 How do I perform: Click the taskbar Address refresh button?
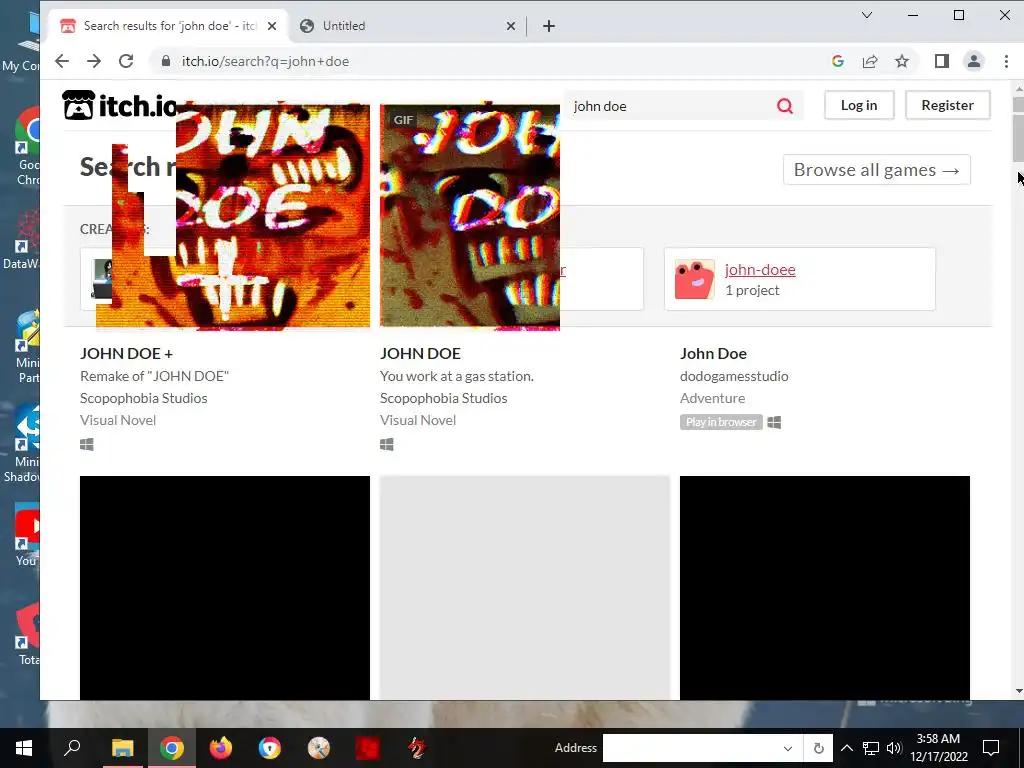818,748
